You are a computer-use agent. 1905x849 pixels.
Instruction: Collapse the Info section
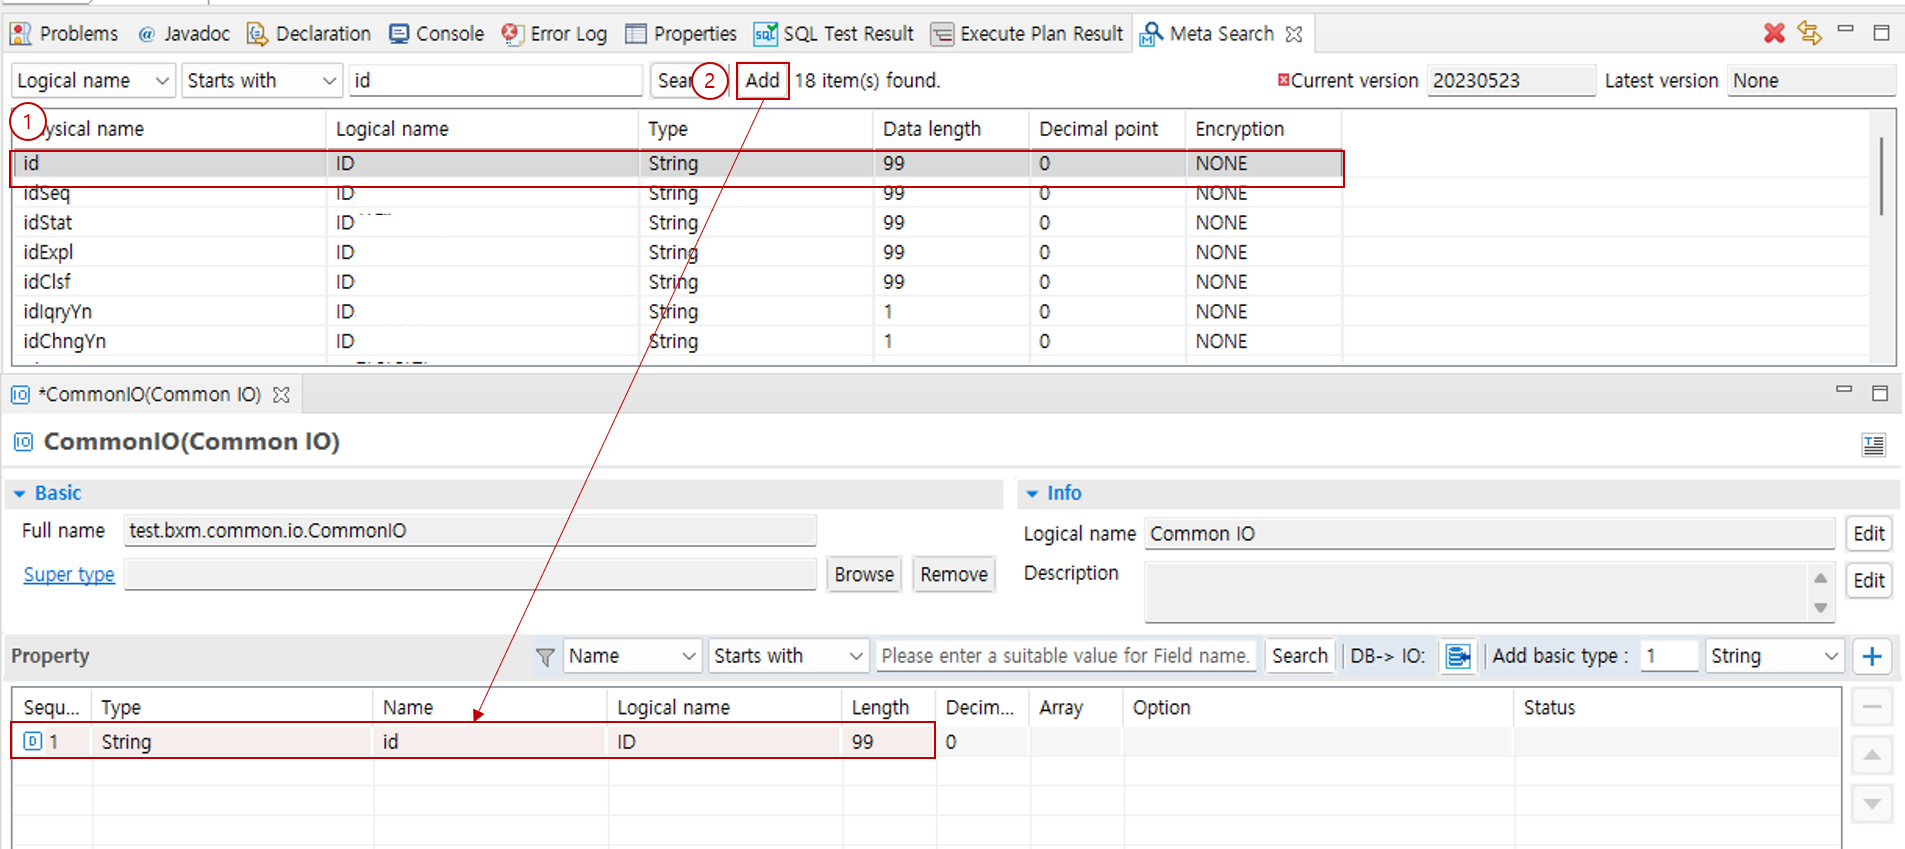pos(1032,493)
